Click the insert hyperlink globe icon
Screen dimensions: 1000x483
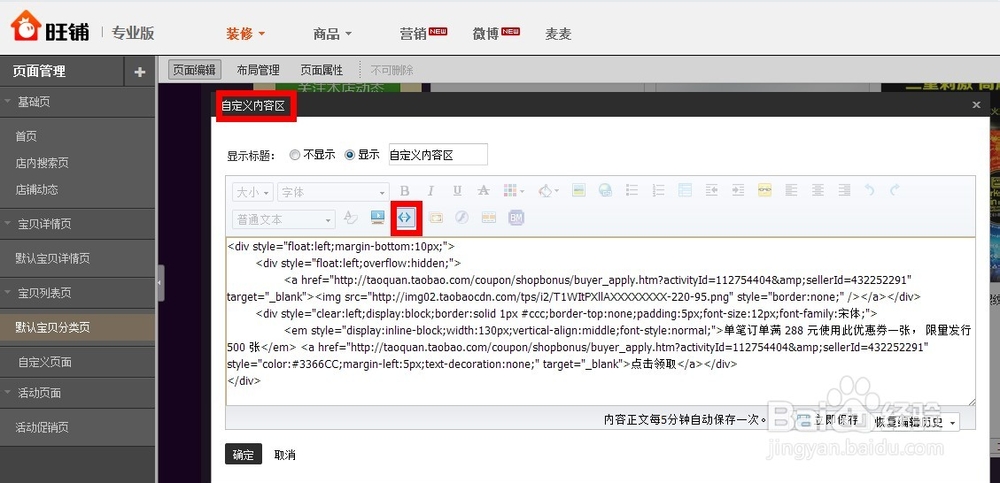tap(605, 190)
